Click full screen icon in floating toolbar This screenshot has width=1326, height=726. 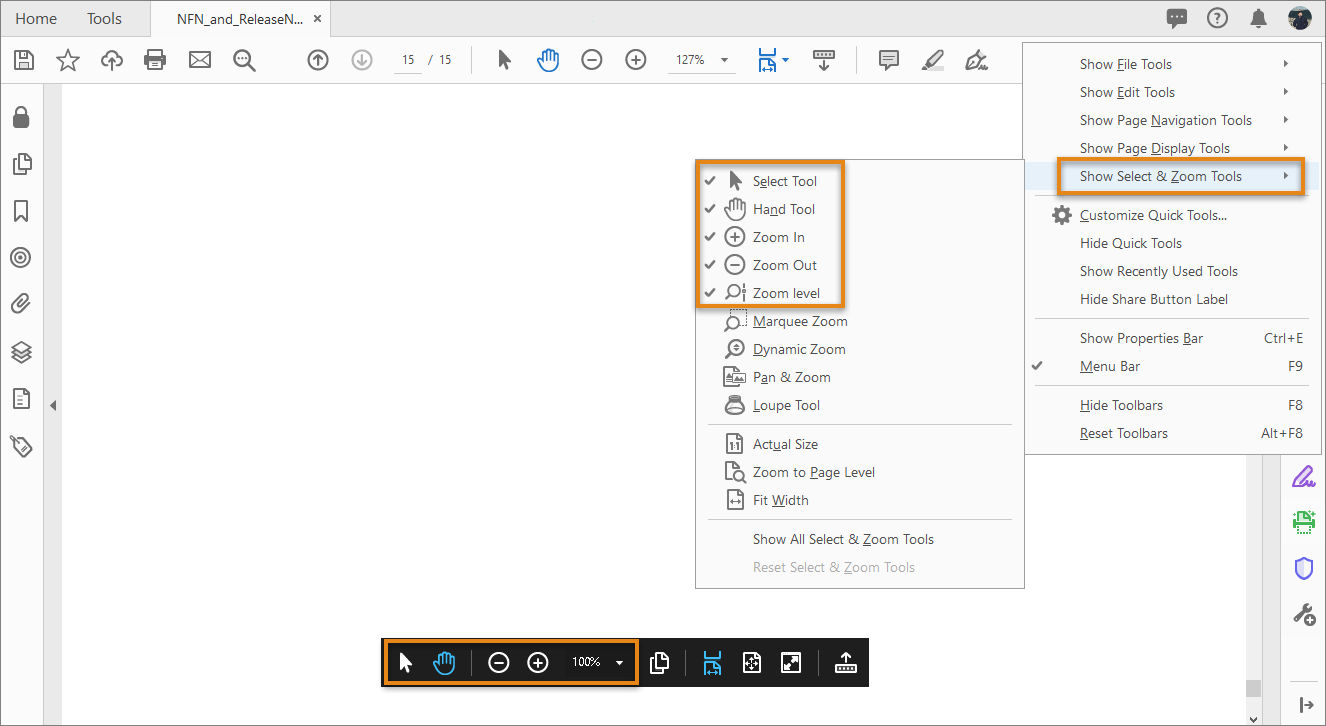point(791,662)
